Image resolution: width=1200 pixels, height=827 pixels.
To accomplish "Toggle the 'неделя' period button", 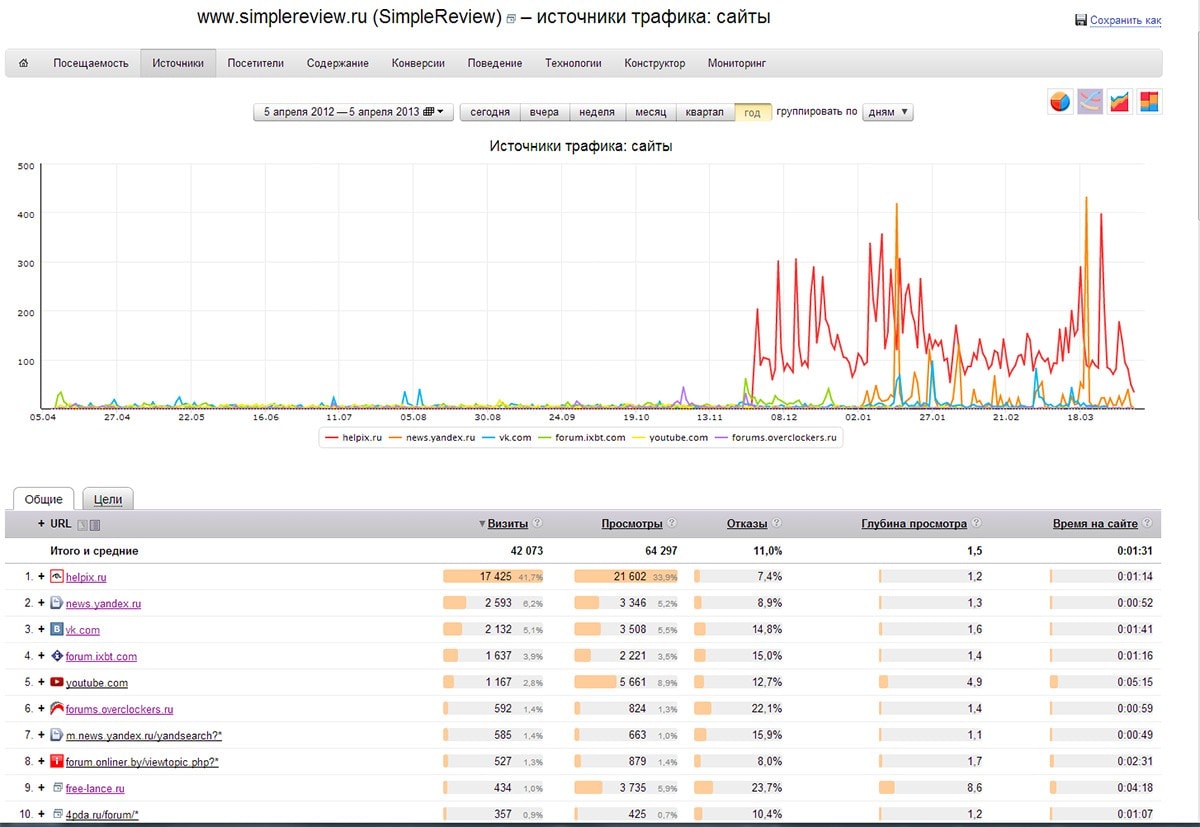I will [x=597, y=112].
